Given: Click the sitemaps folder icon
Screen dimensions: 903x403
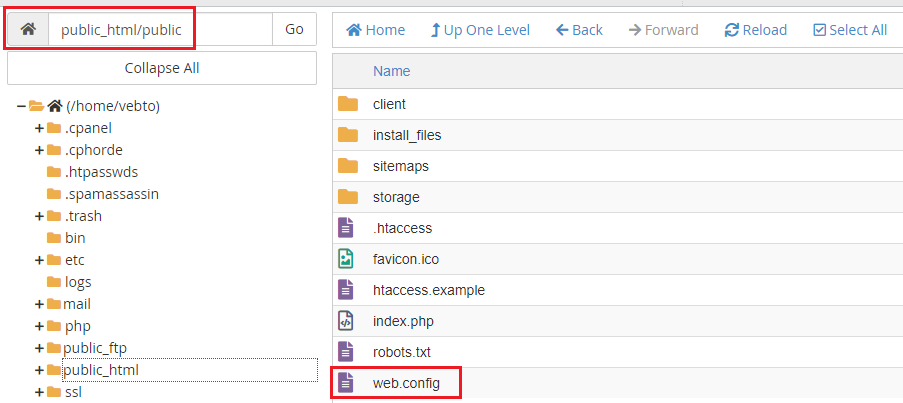Looking at the screenshot, I should coord(347,166).
